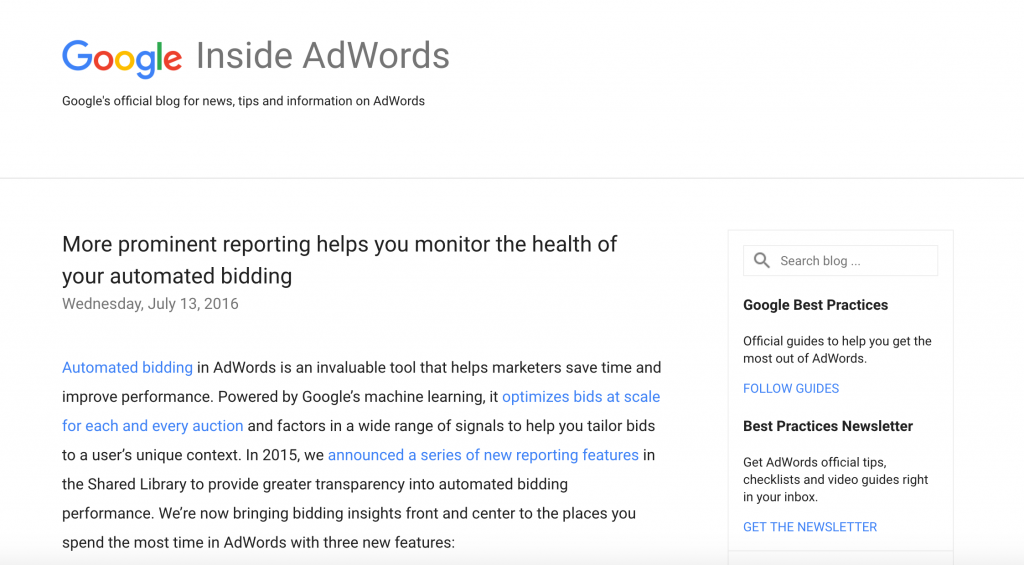Click GET THE NEWSLETTER link
This screenshot has width=1024, height=565.
click(810, 527)
